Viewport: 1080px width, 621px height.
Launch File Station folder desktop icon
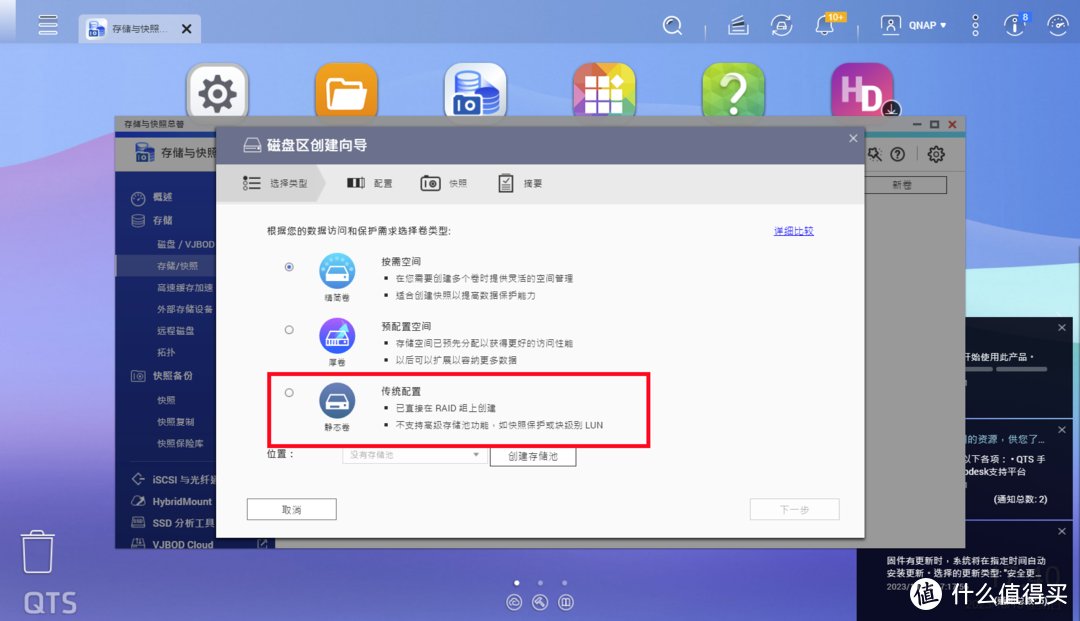346,92
